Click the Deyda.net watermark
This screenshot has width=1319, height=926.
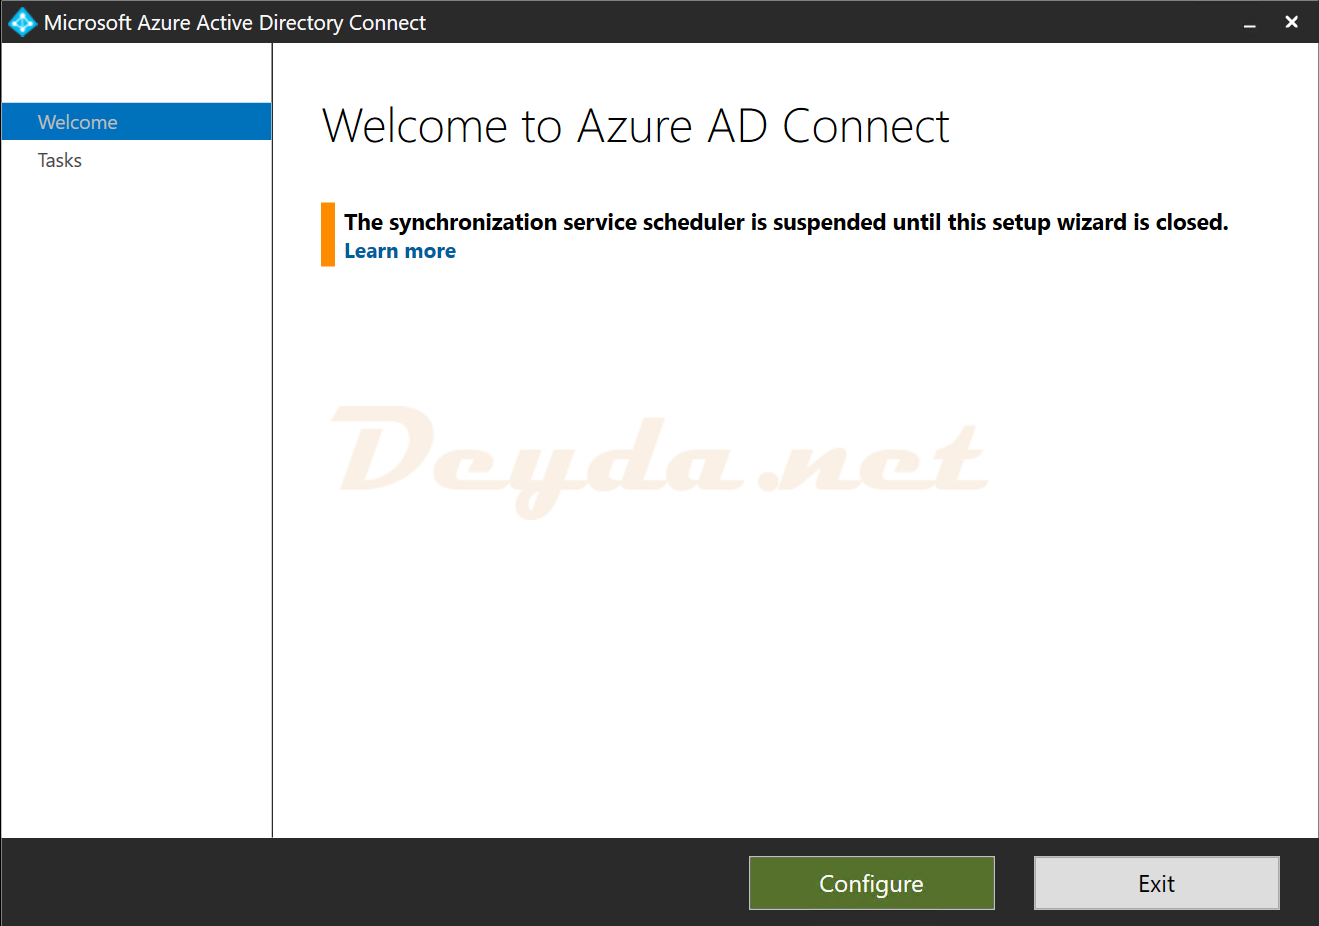coord(660,460)
